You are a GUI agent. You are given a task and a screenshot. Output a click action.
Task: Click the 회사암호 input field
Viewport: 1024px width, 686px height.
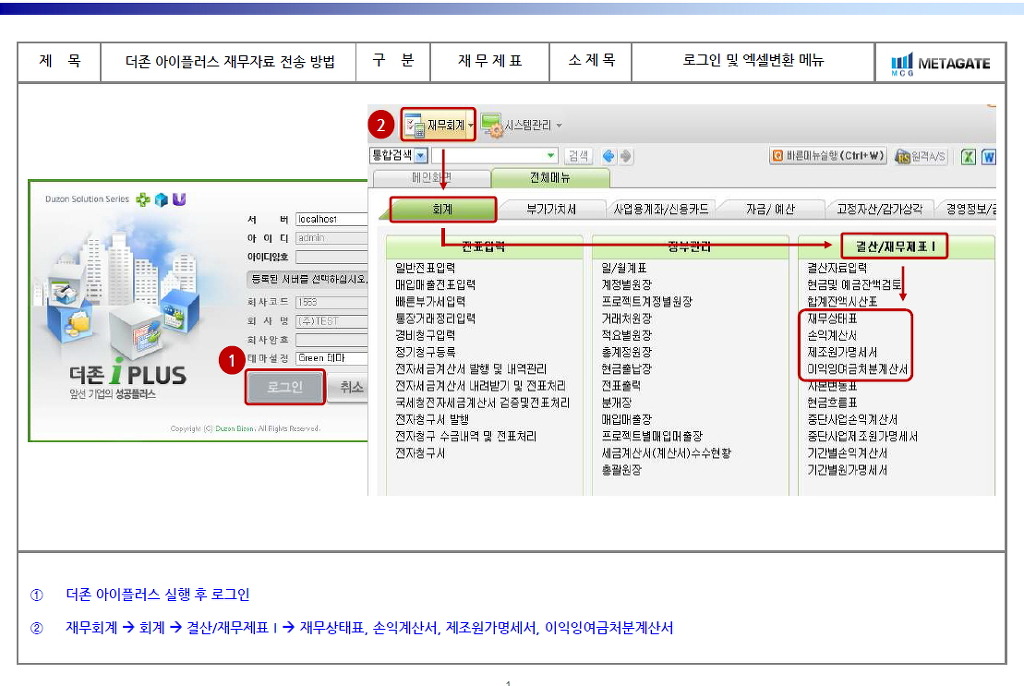pyautogui.click(x=331, y=340)
